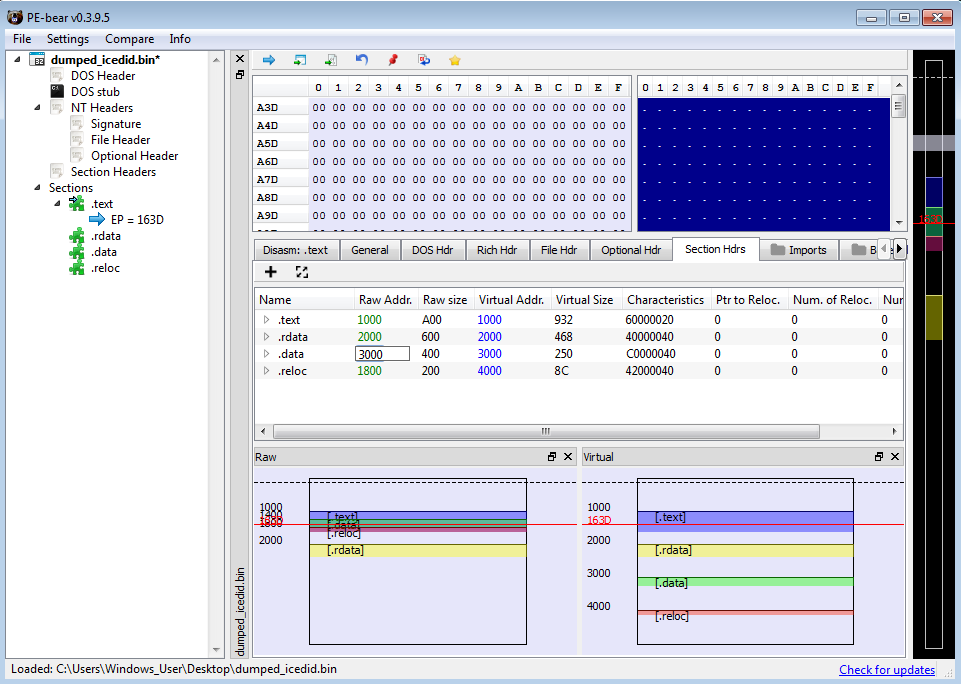This screenshot has width=961, height=684.
Task: Float the Virtual view panel
Action: pyautogui.click(x=879, y=457)
